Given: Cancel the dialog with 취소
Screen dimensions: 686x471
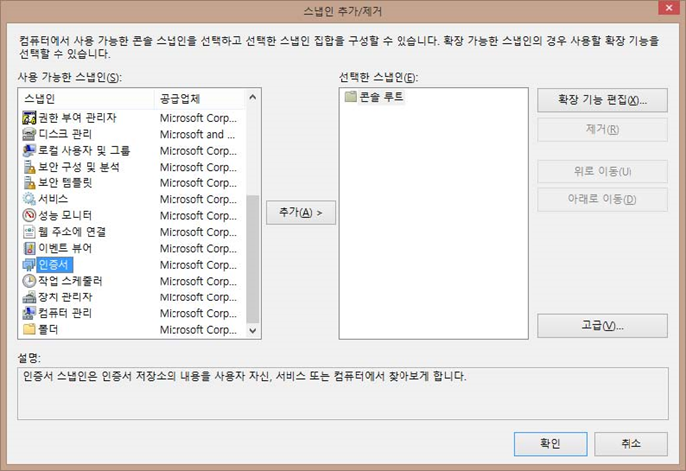Looking at the screenshot, I should click(630, 443).
